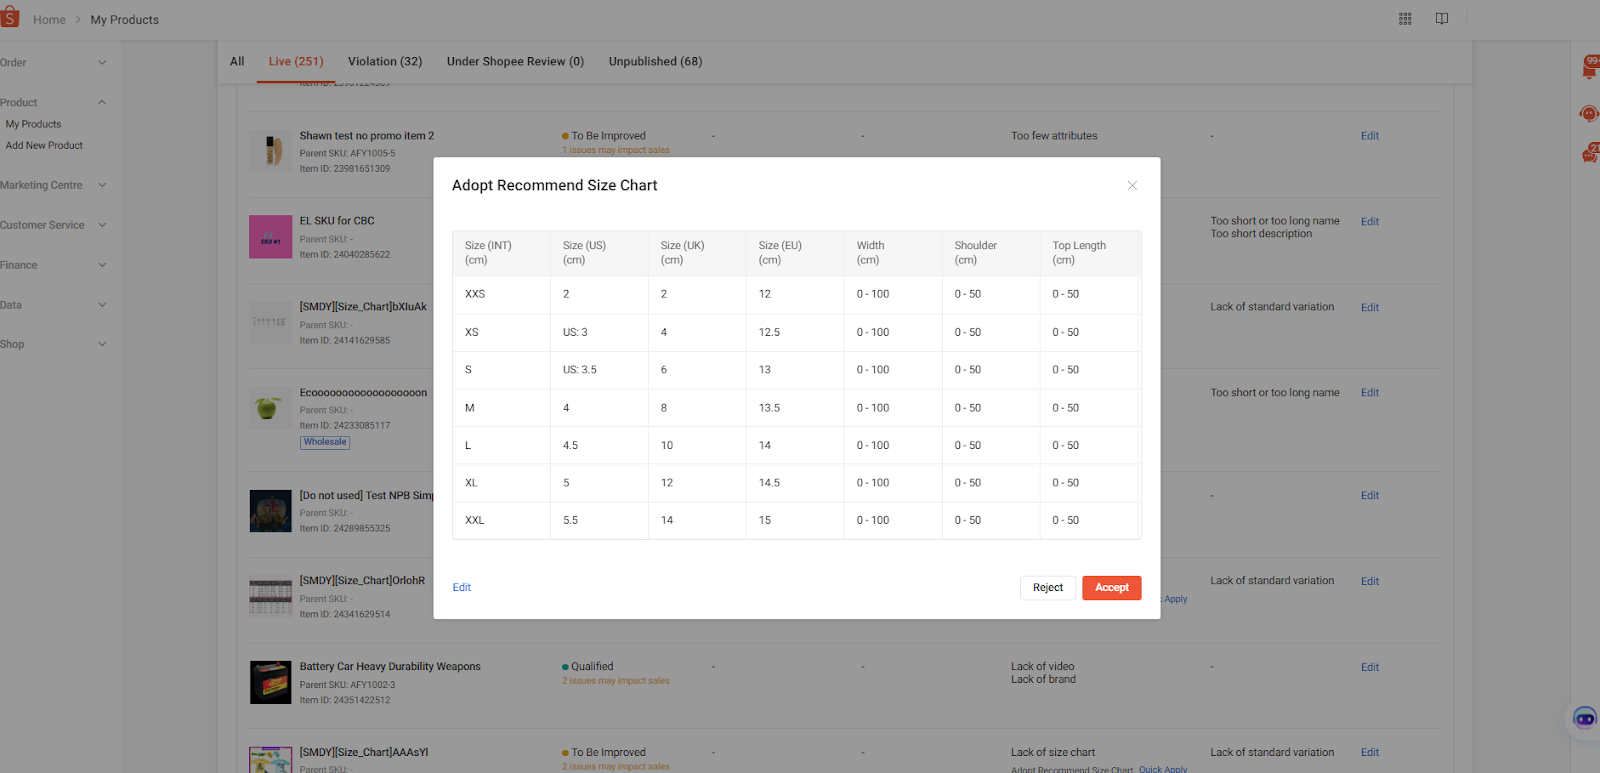The width and height of the screenshot is (1600, 773).
Task: Click the XXS size cell
Action: point(501,295)
